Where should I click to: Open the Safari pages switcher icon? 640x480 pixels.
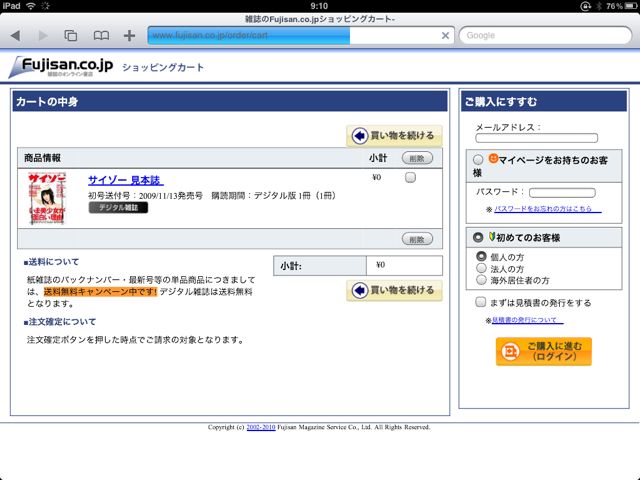coord(71,36)
